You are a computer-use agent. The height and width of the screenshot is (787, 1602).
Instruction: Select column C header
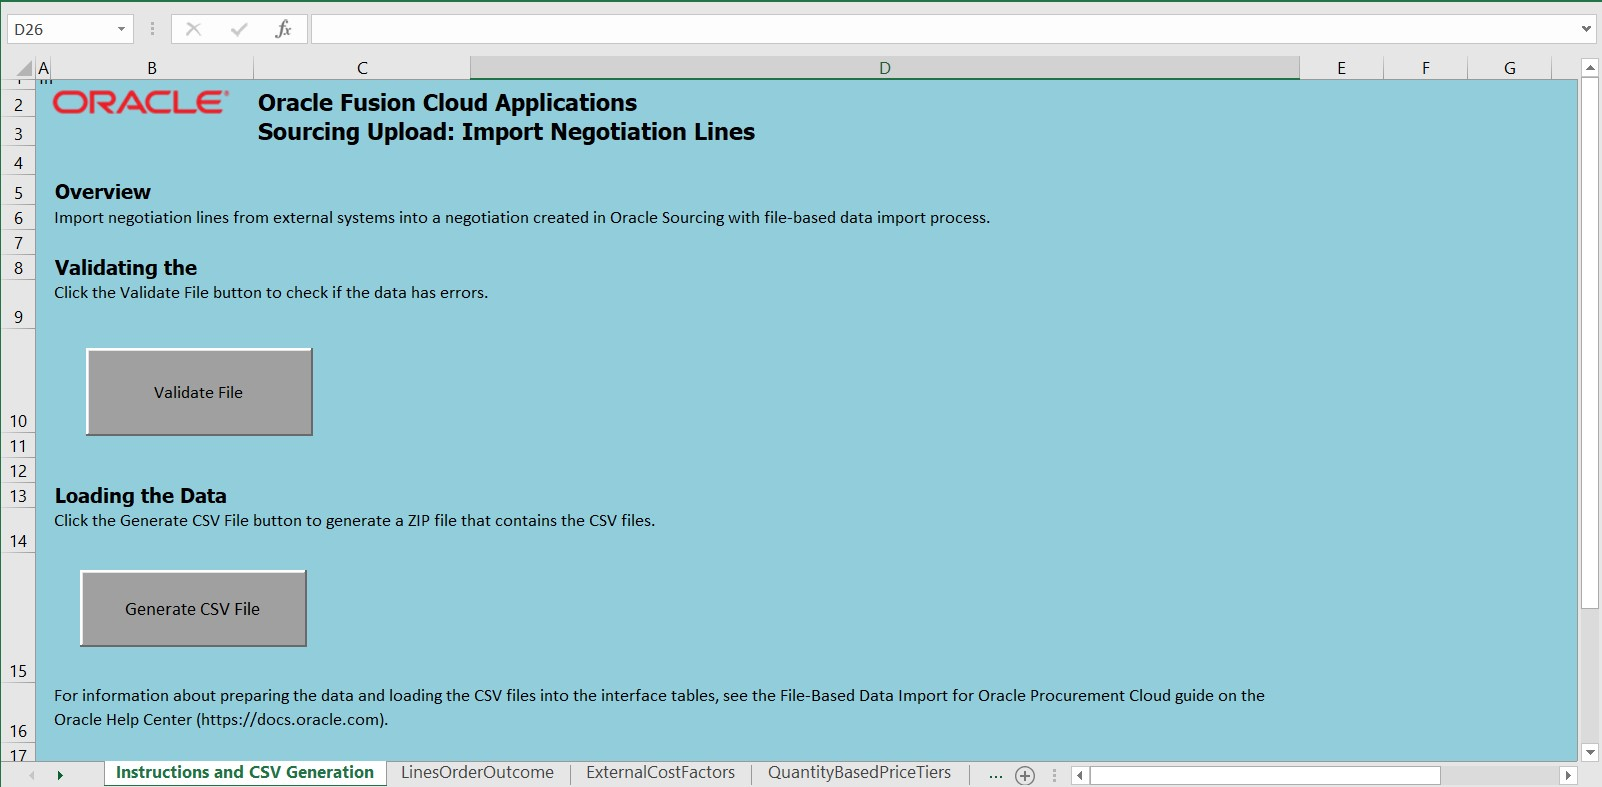(x=362, y=68)
